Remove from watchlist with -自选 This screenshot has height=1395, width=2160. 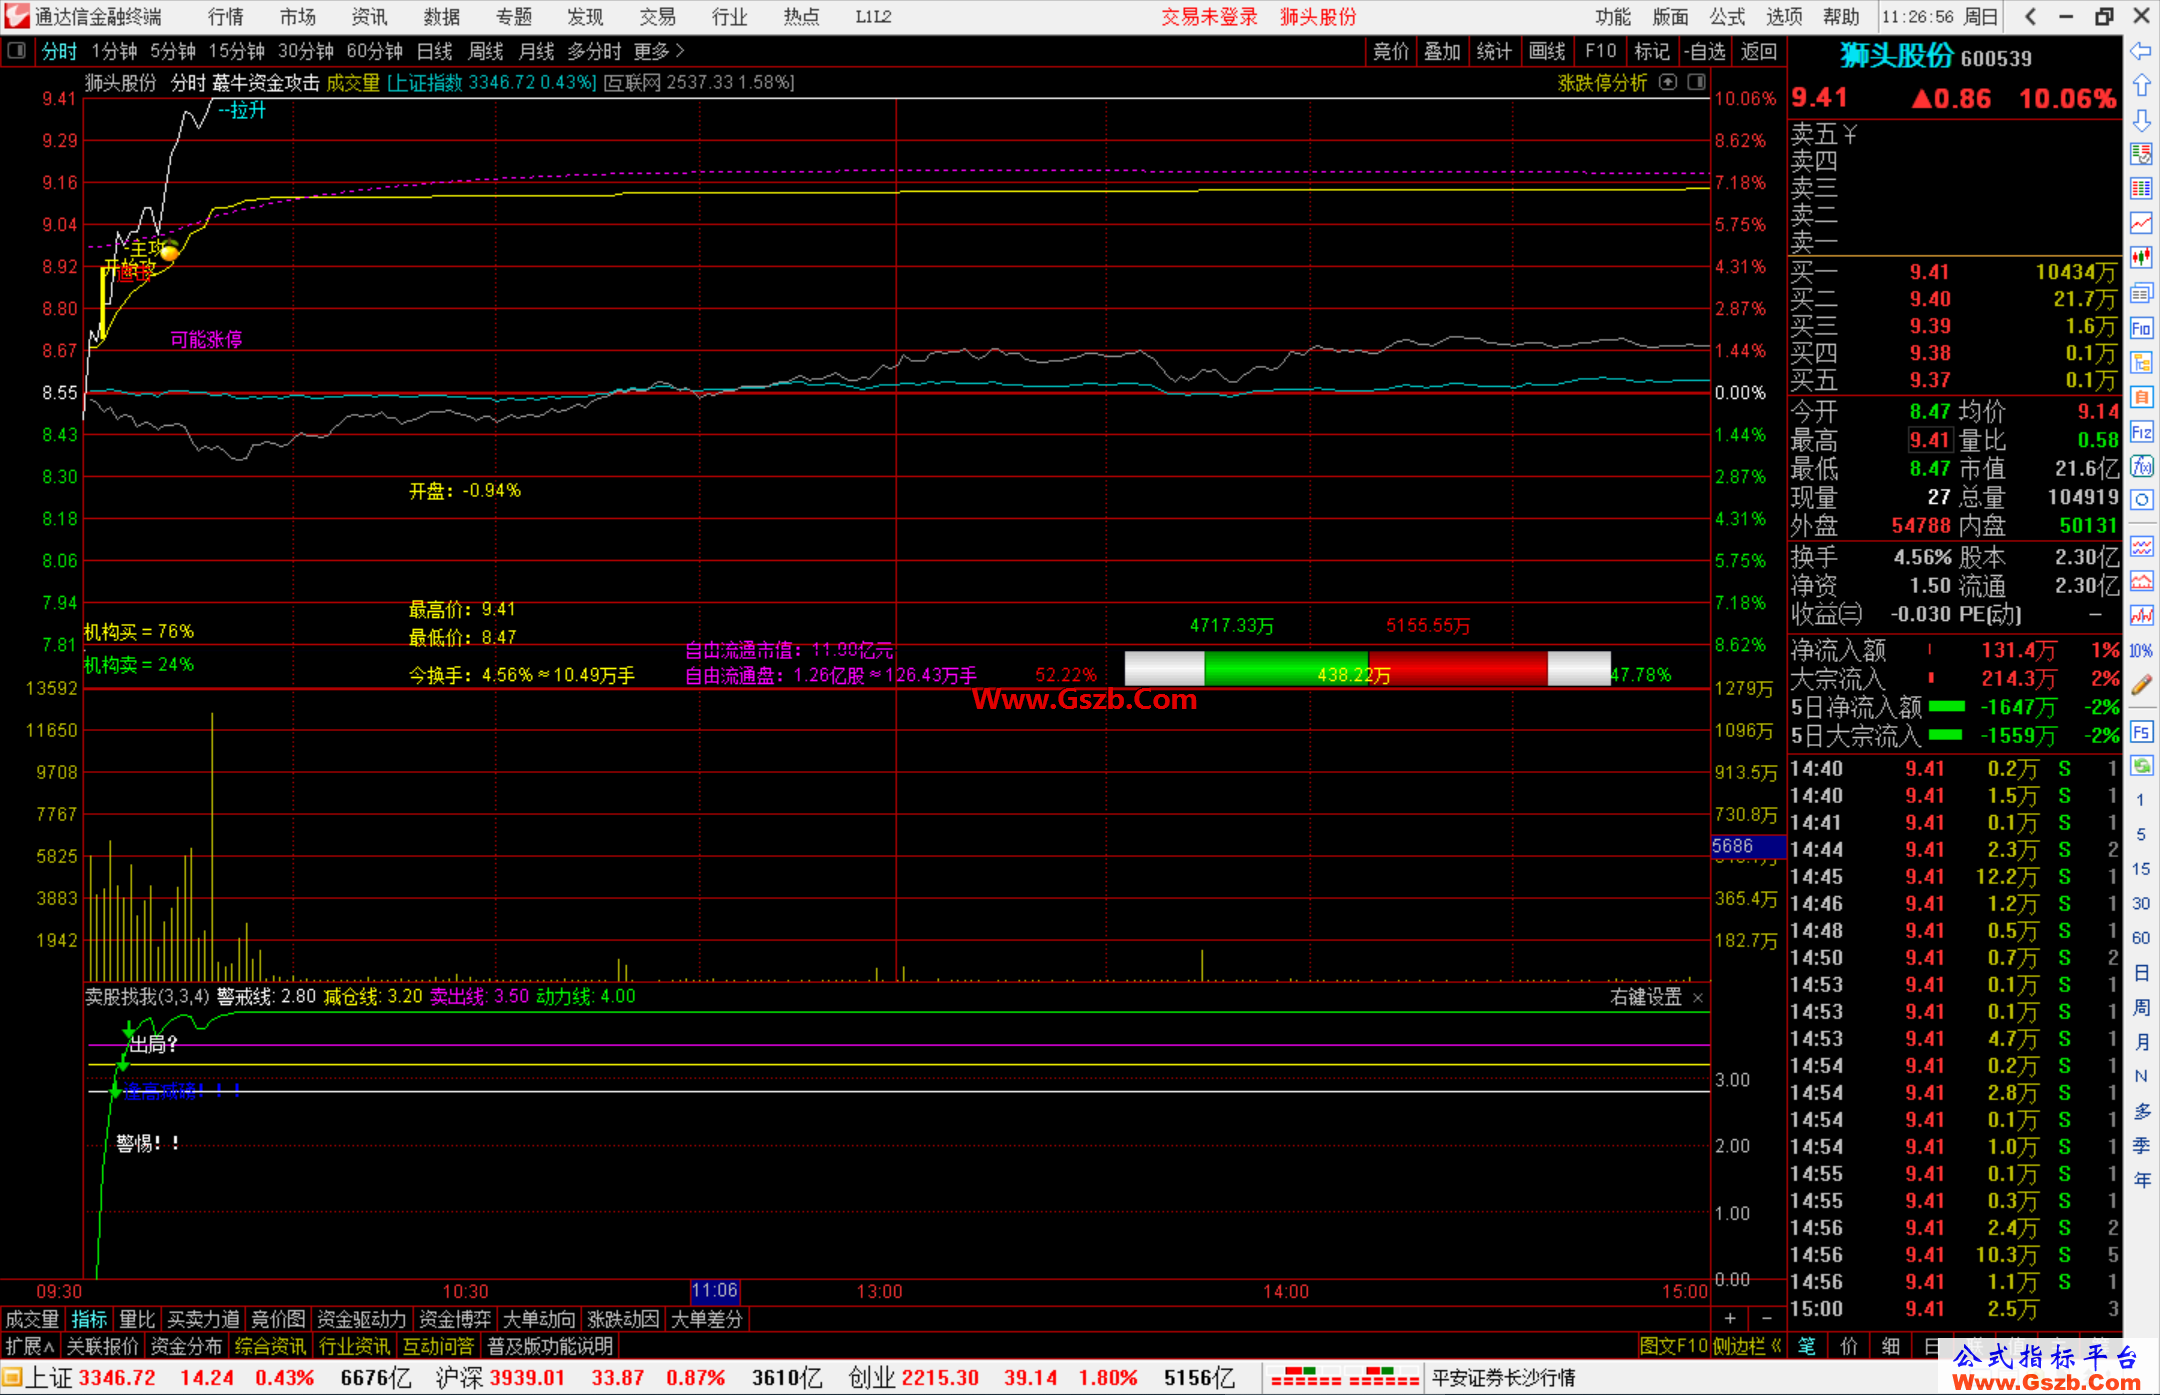(1704, 51)
